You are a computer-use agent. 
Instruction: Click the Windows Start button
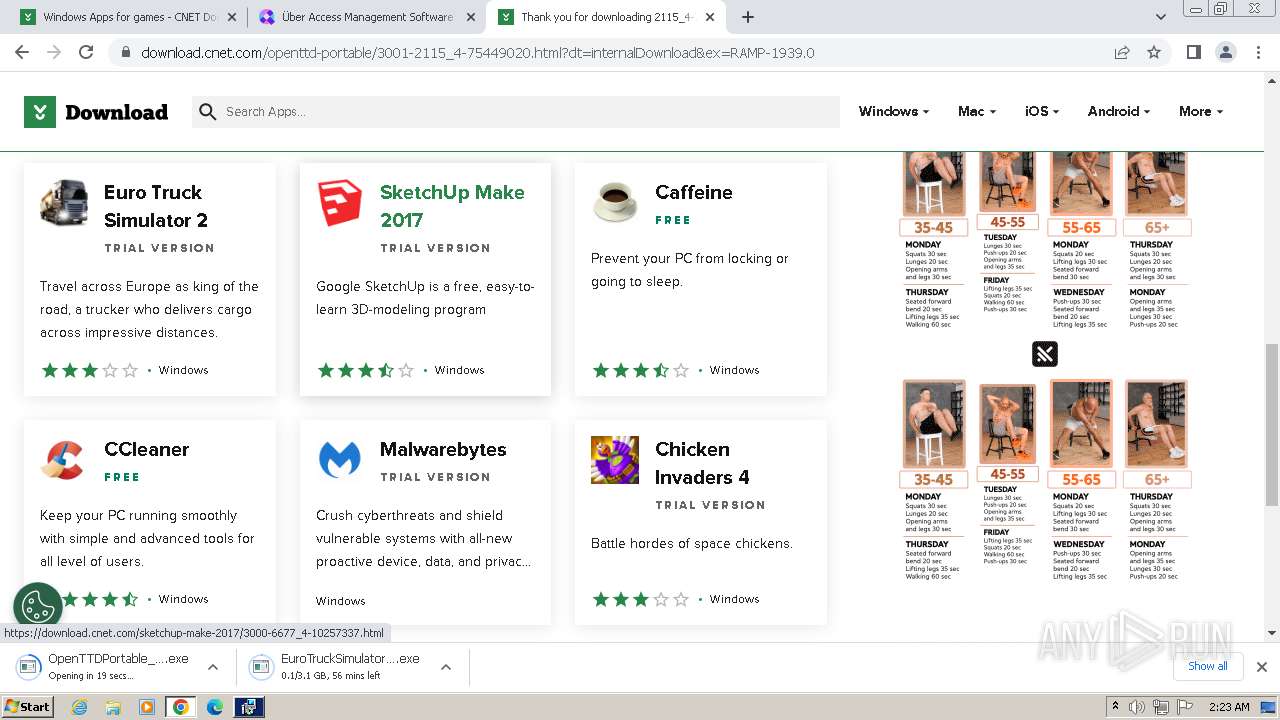(28, 707)
